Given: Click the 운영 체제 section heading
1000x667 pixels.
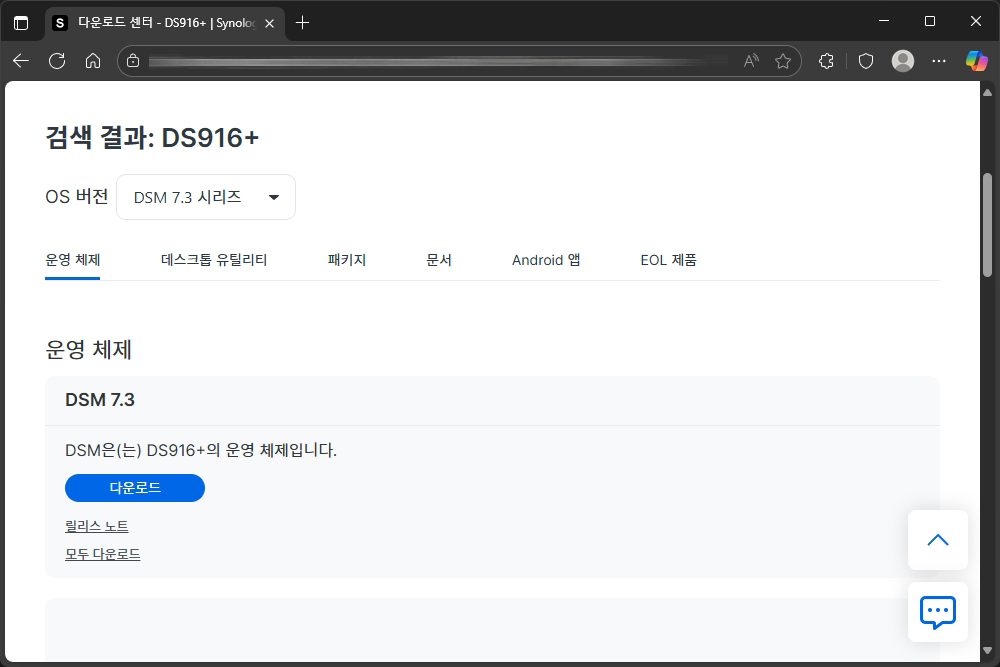Looking at the screenshot, I should [89, 349].
